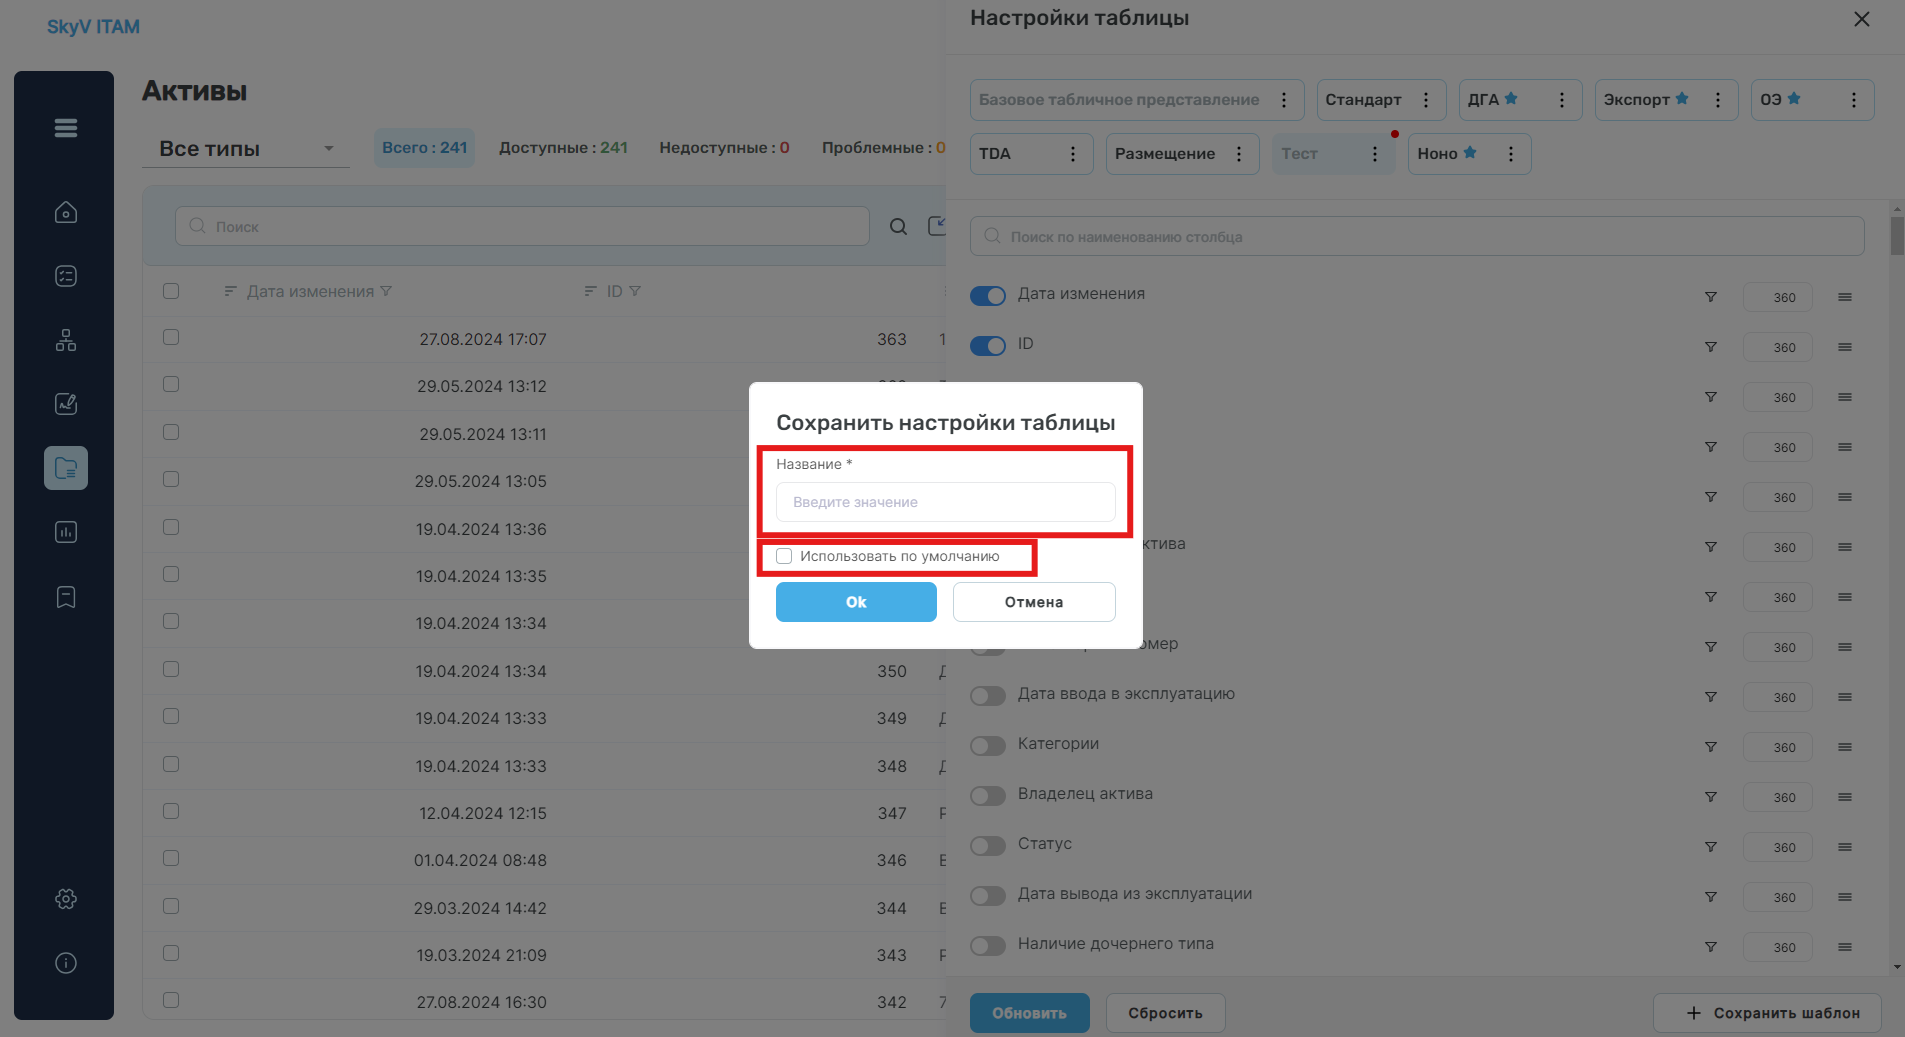Click the info icon in sidebar
The width and height of the screenshot is (1905, 1037).
[x=66, y=963]
